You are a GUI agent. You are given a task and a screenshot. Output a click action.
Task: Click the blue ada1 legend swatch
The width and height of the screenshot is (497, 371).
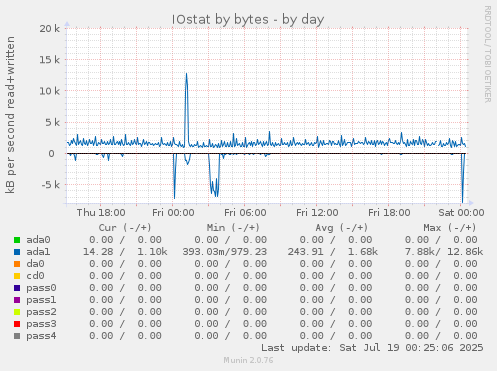(17, 252)
